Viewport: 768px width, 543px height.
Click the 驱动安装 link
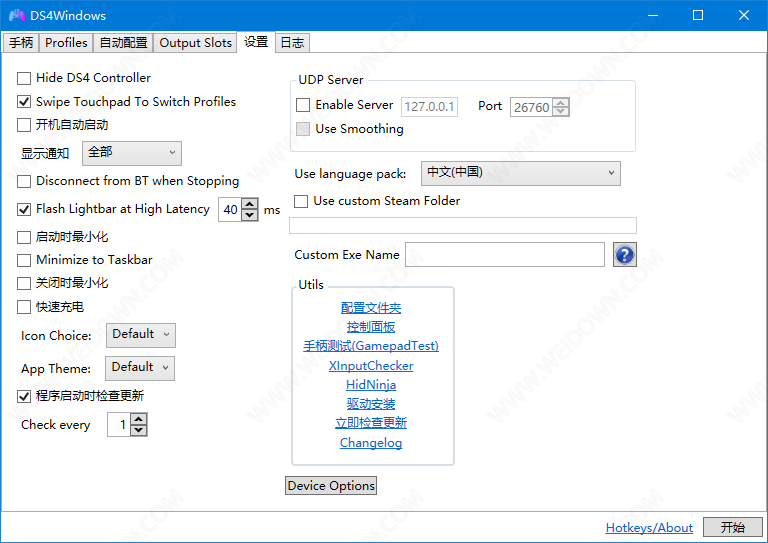371,404
